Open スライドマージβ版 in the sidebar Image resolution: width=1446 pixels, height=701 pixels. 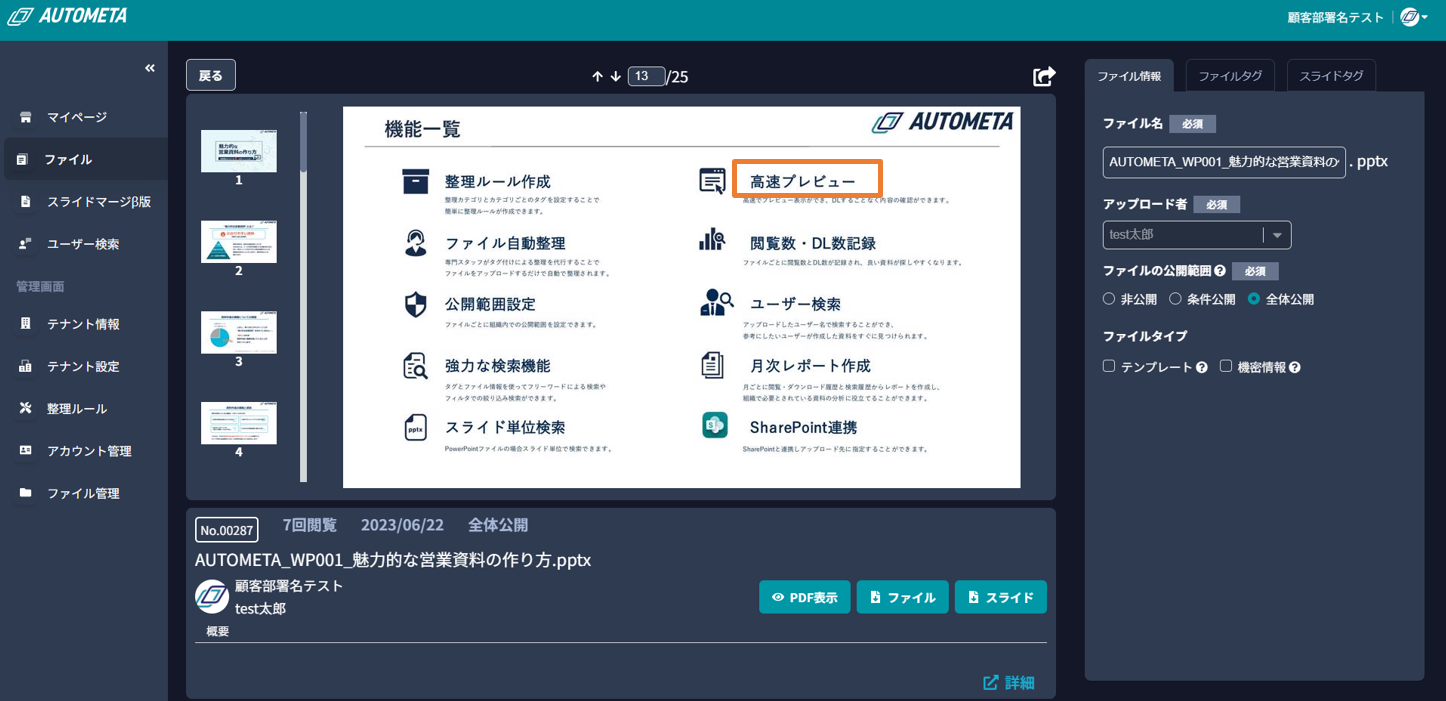84,202
